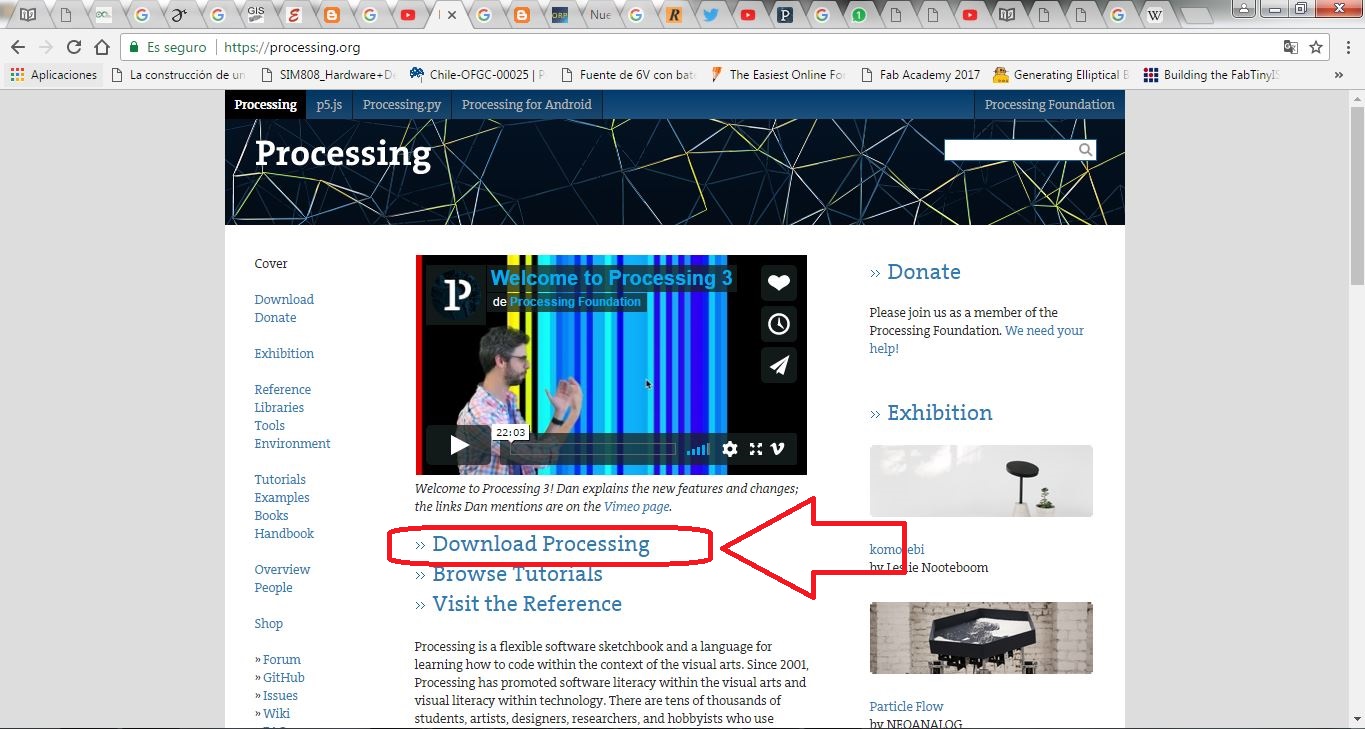
Task: Open the Exhibition heading in the right column
Action: click(939, 413)
